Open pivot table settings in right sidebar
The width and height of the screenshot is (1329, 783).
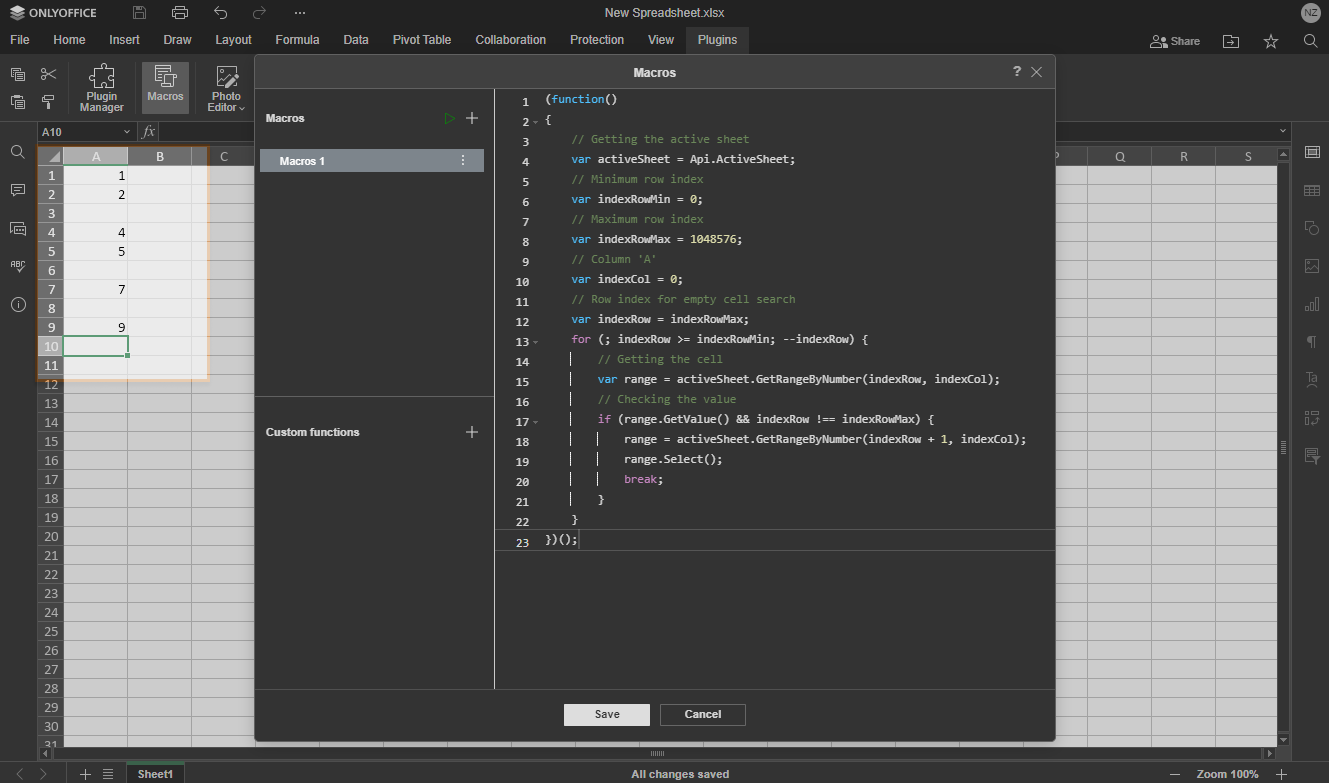(x=1312, y=418)
